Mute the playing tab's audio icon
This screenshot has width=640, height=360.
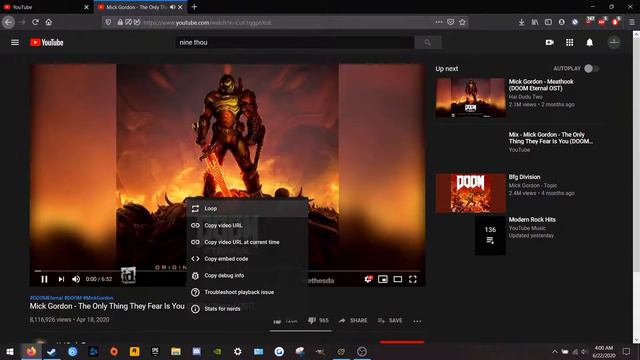tap(173, 7)
